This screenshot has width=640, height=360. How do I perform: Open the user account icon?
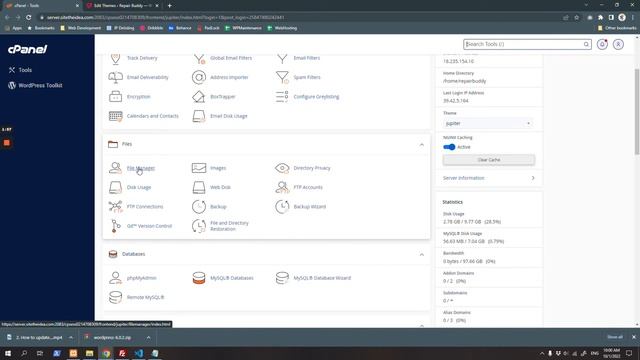point(618,44)
